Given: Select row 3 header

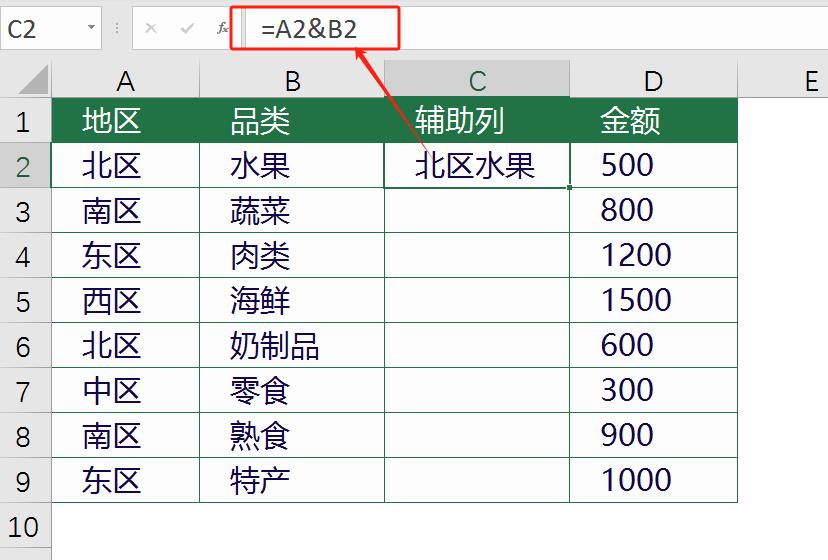Looking at the screenshot, I should [25, 211].
